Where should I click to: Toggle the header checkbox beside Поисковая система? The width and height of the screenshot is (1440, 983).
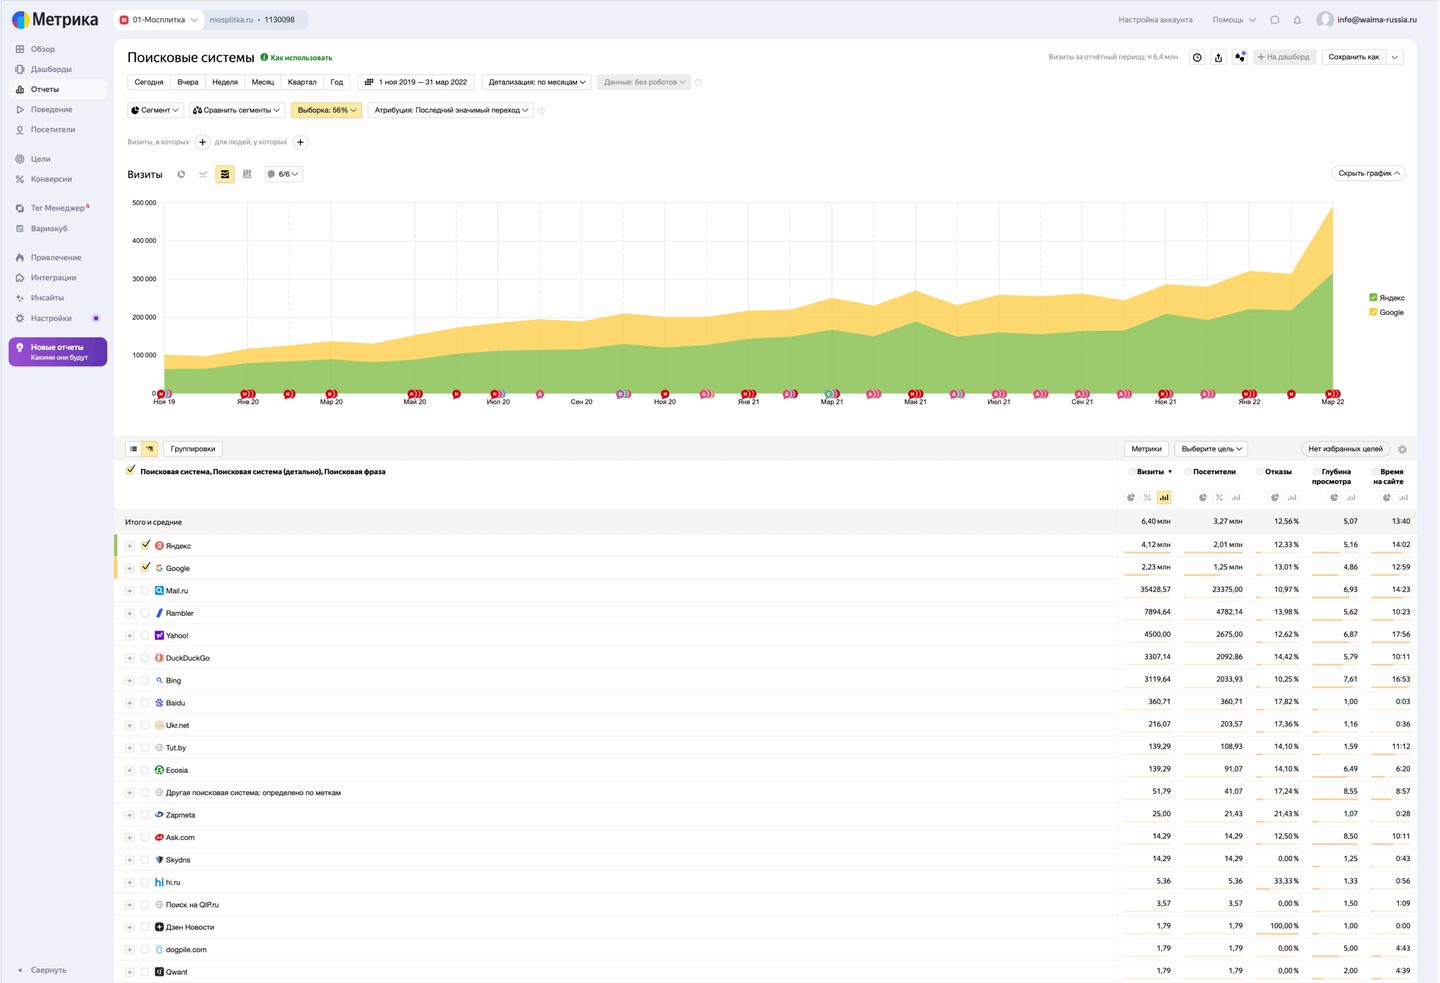click(131, 470)
